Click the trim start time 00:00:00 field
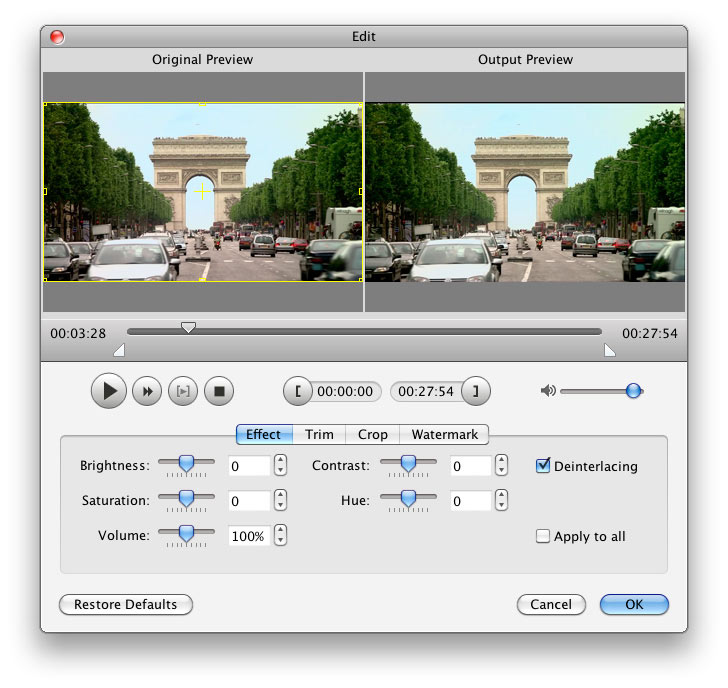This screenshot has height=688, width=728. point(345,391)
